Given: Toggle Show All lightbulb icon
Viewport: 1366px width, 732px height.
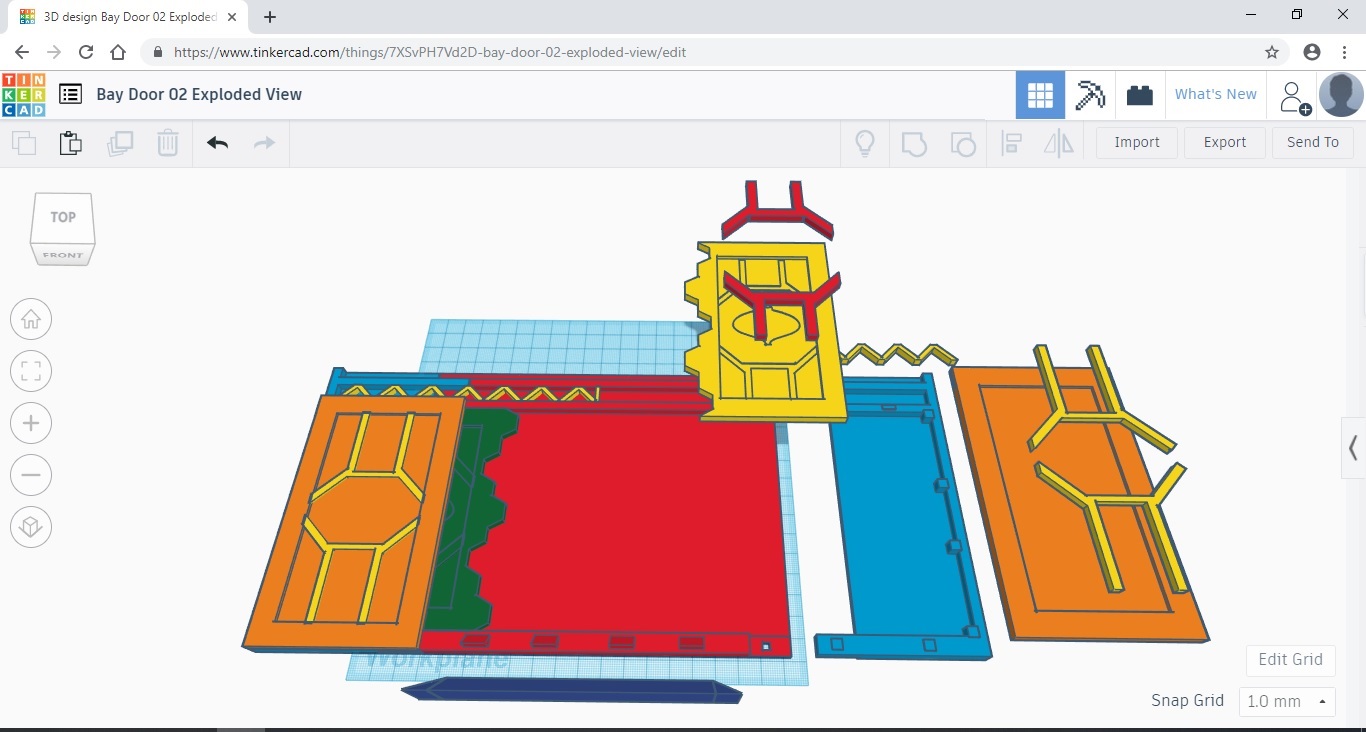Looking at the screenshot, I should (865, 143).
